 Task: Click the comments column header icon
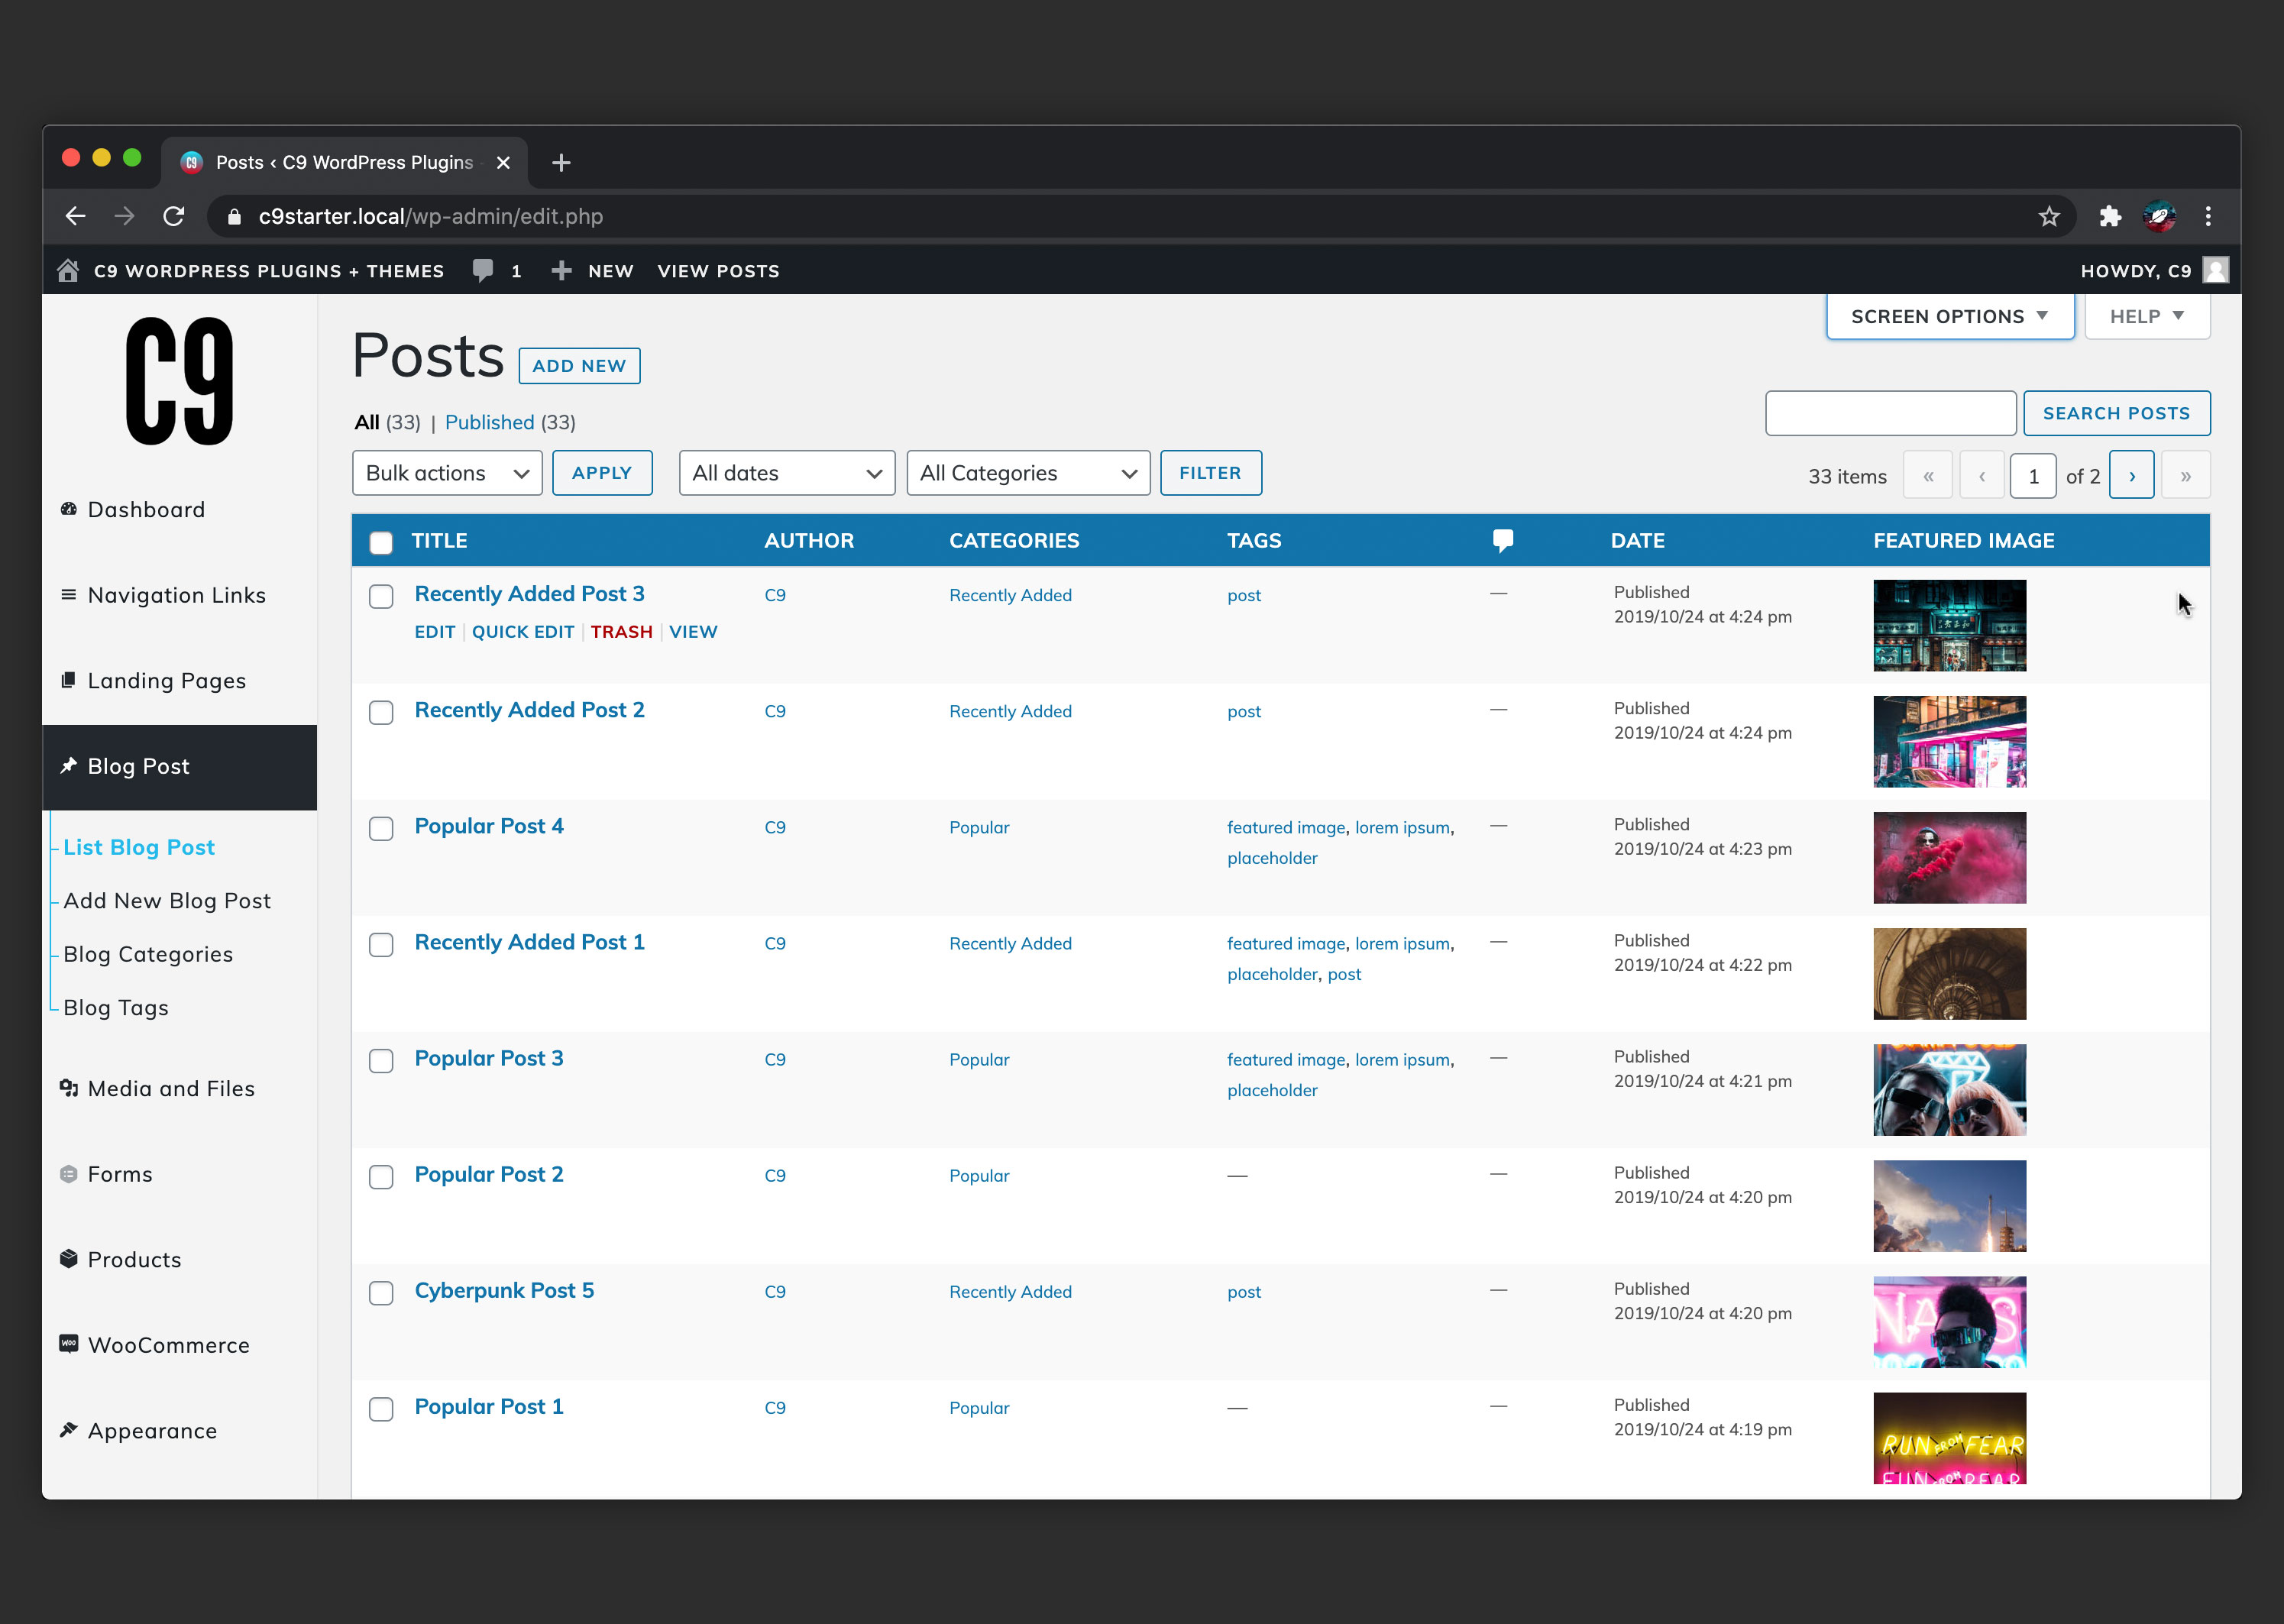[1502, 541]
